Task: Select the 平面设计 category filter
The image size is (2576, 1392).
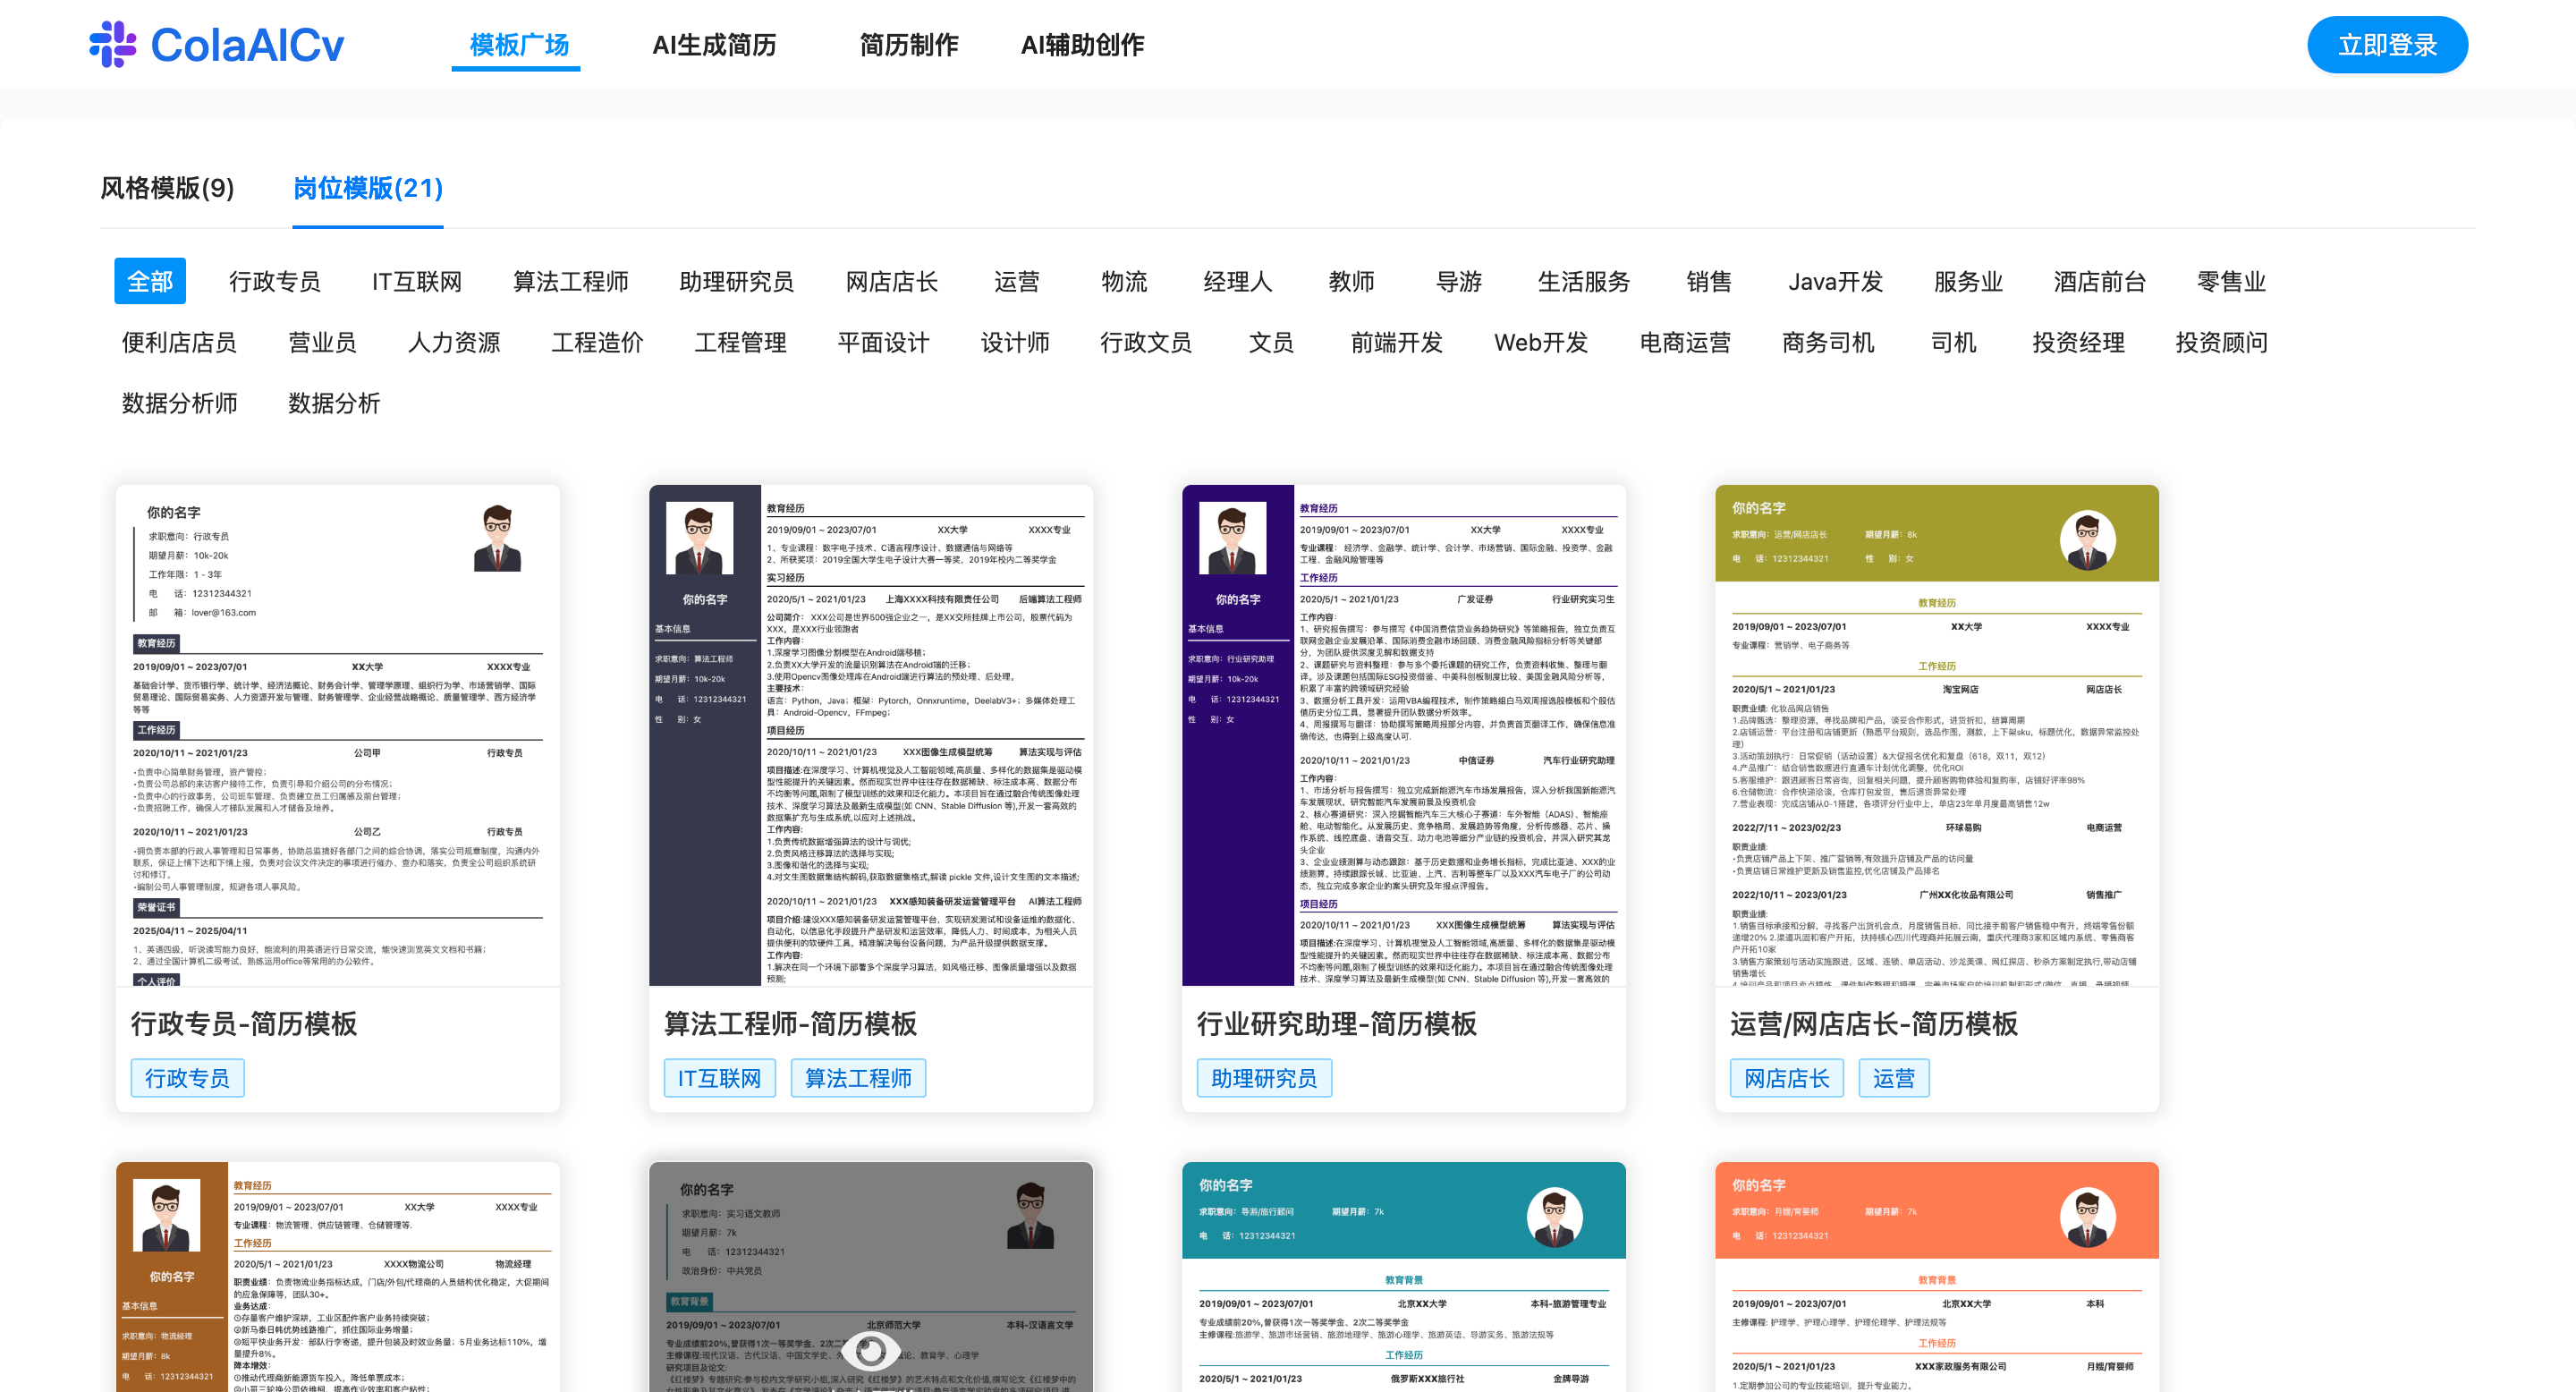Action: (x=882, y=342)
